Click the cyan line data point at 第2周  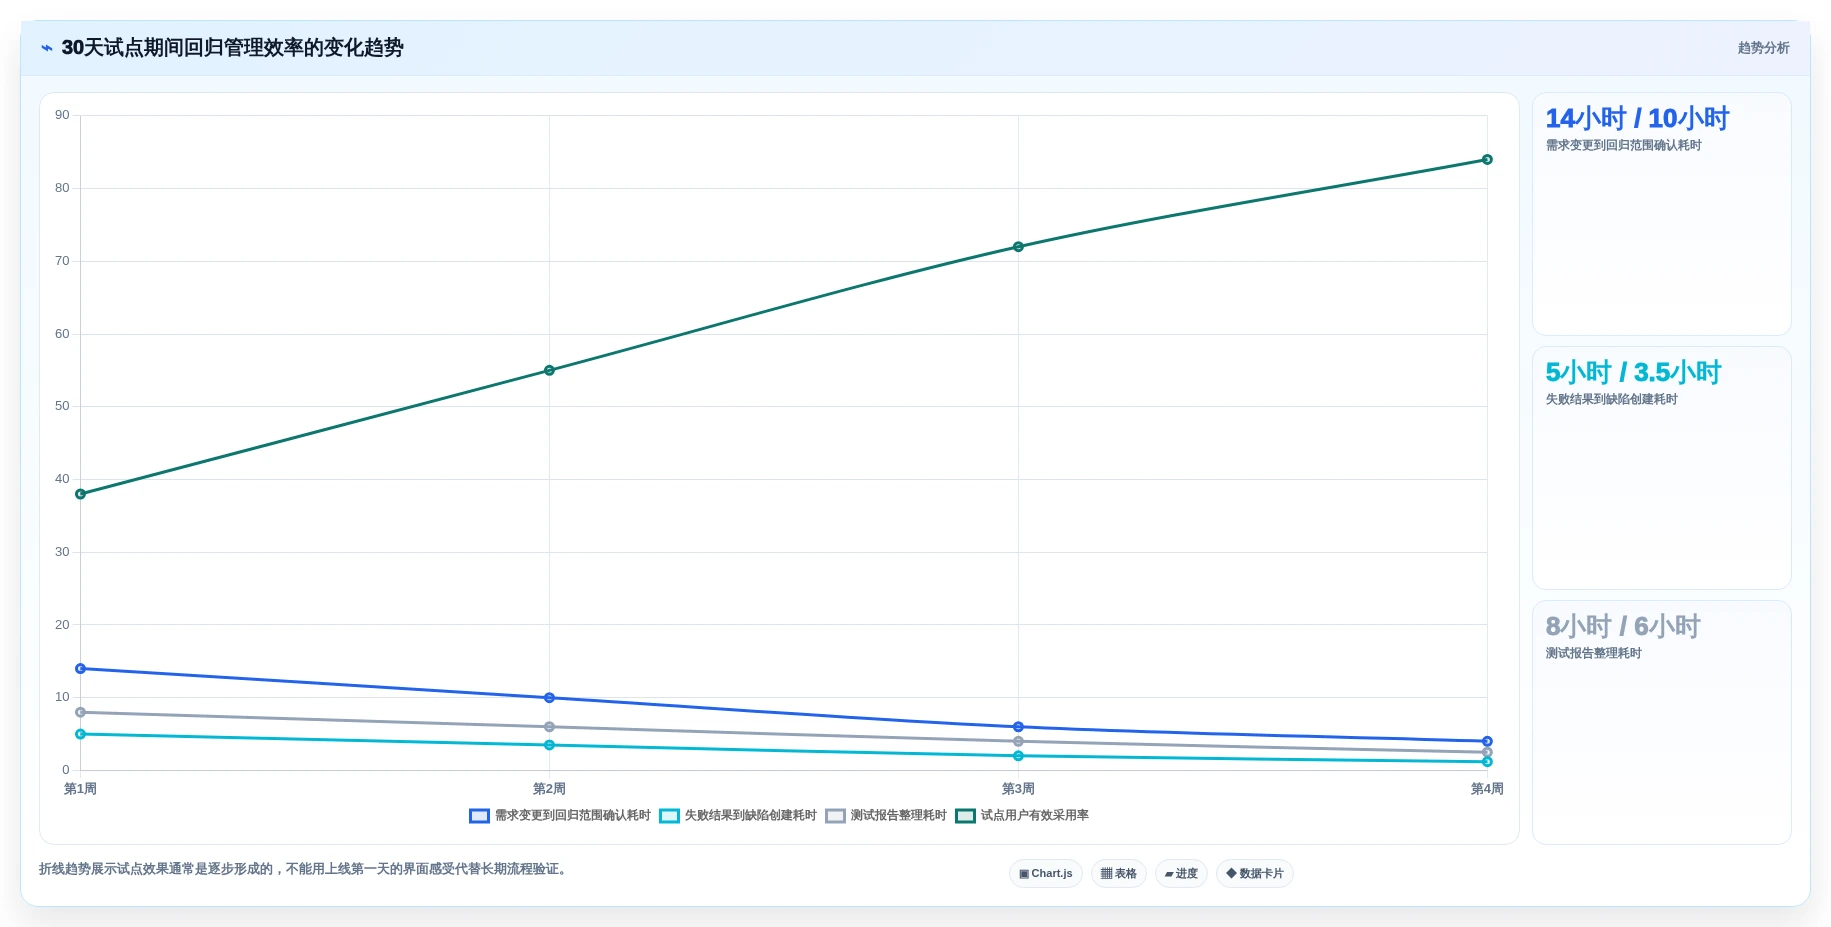[549, 745]
